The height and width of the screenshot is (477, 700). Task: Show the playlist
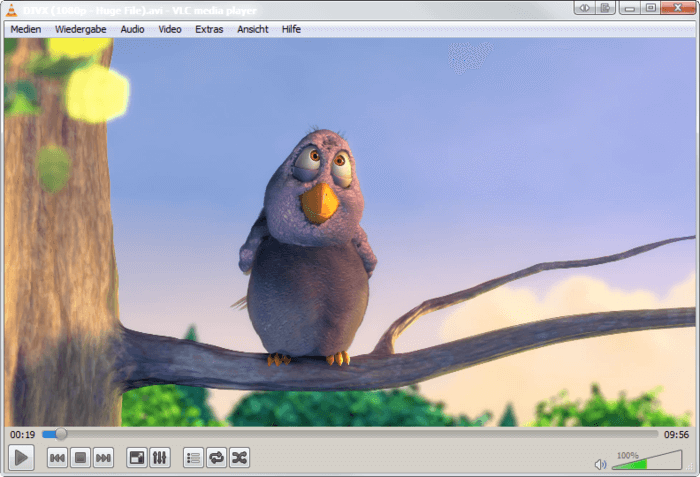click(193, 458)
